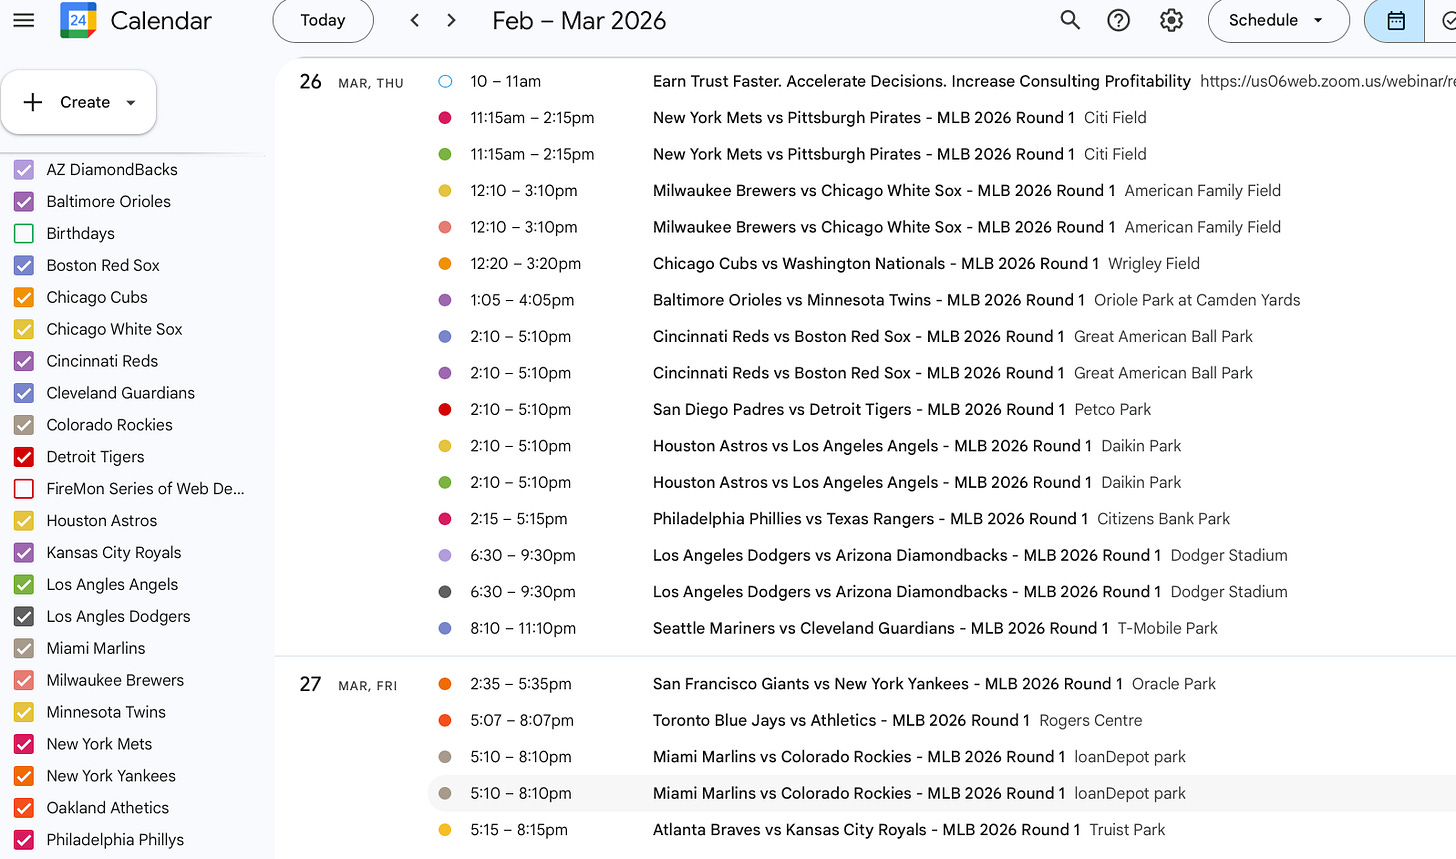
Task: Toggle Houston Astros calendar checkbox
Action: click(24, 521)
